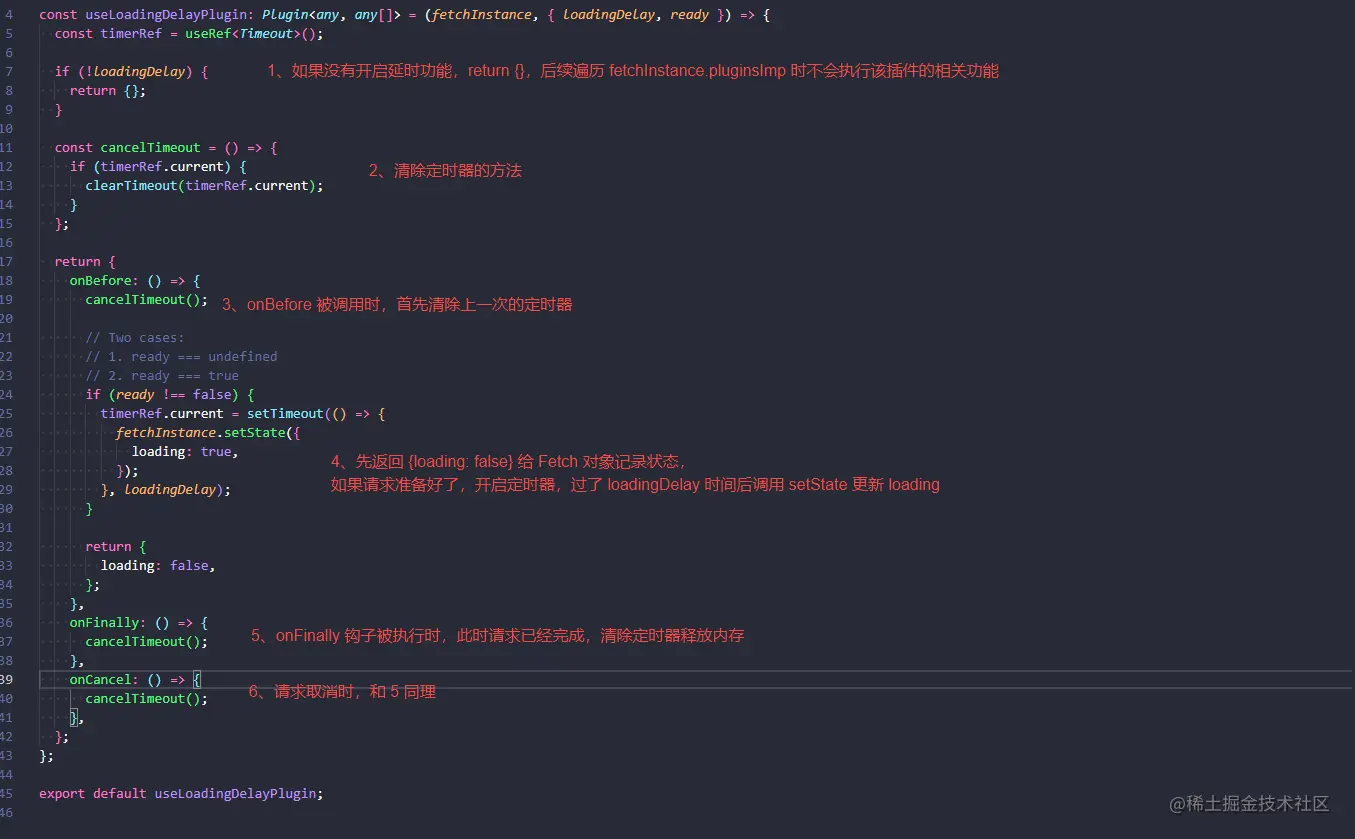Click the ready parameter in the destructured arguments
Viewport: 1355px width, 839px height.
pos(690,15)
